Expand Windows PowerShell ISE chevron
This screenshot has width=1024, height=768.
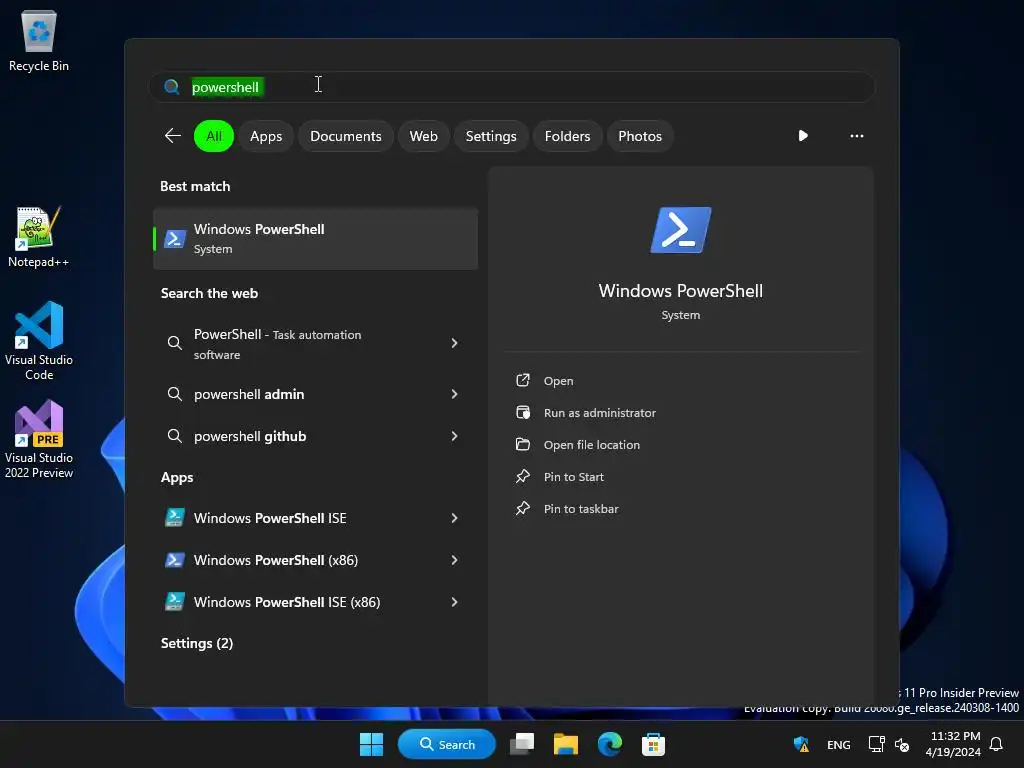coord(455,518)
